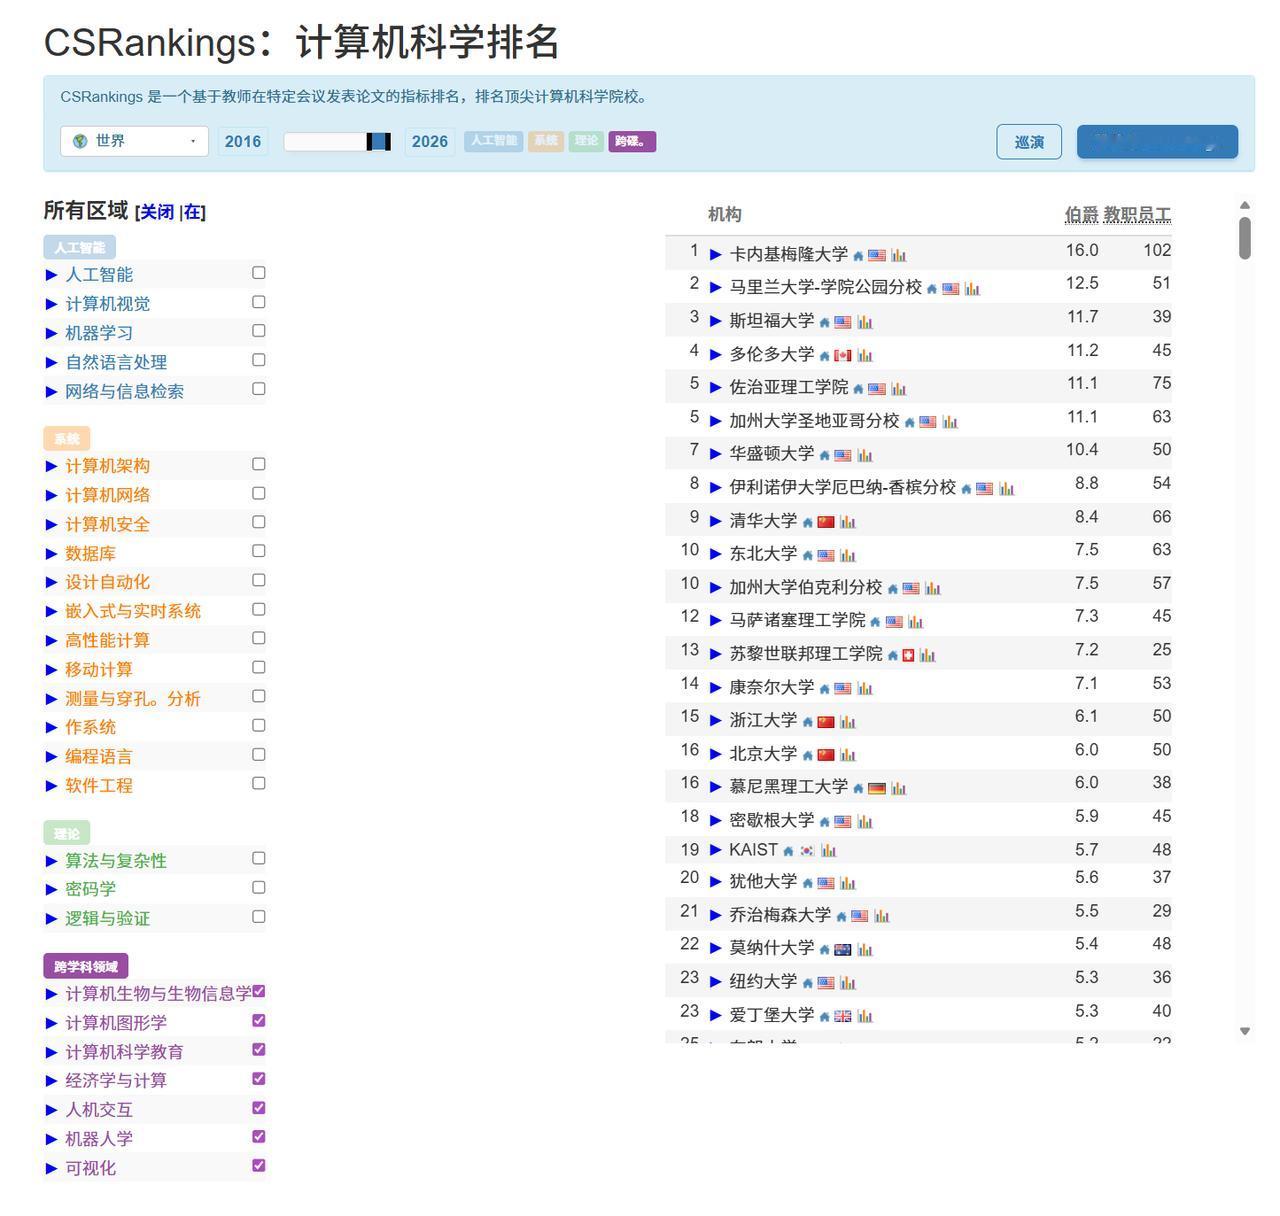
Task: Click the home icon next to 东北大学
Action: pyautogui.click(x=807, y=555)
